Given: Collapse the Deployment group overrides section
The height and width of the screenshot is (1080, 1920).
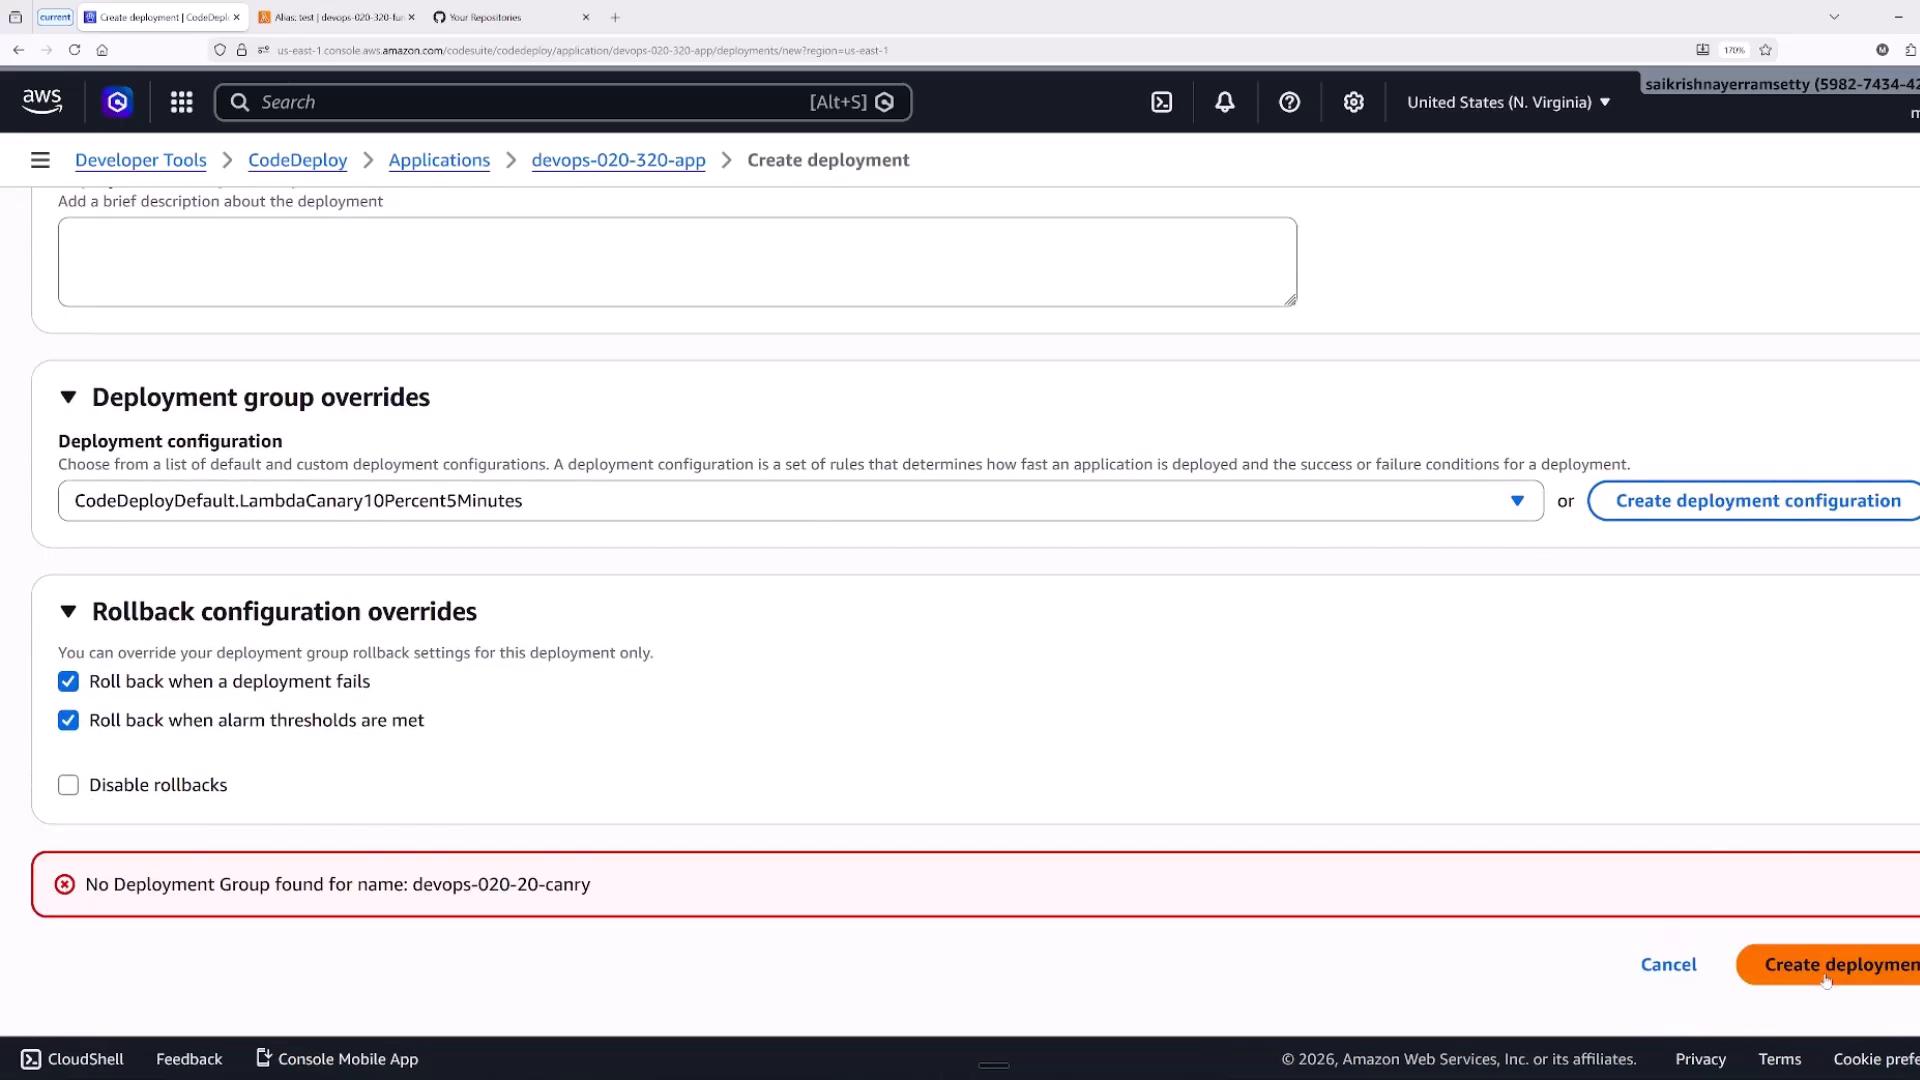Looking at the screenshot, I should tap(68, 397).
